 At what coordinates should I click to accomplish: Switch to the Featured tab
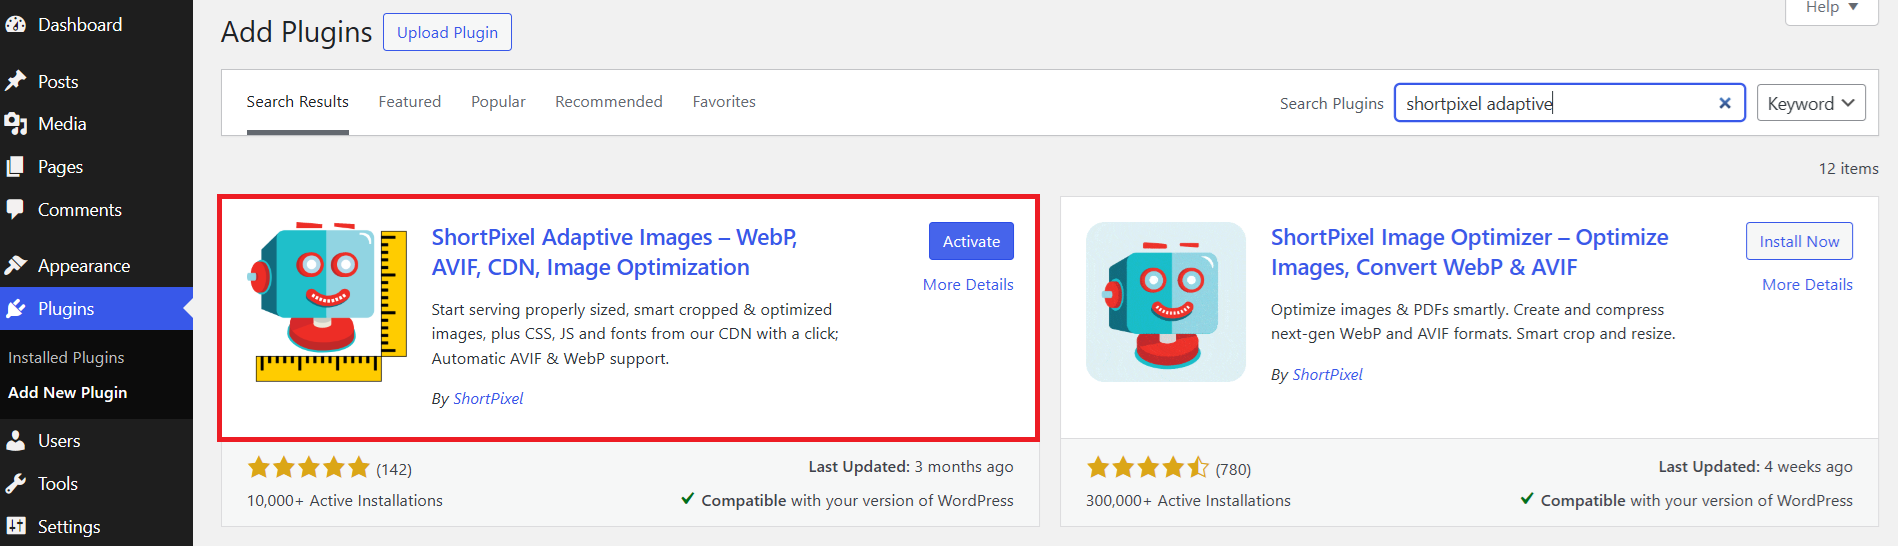tap(410, 102)
